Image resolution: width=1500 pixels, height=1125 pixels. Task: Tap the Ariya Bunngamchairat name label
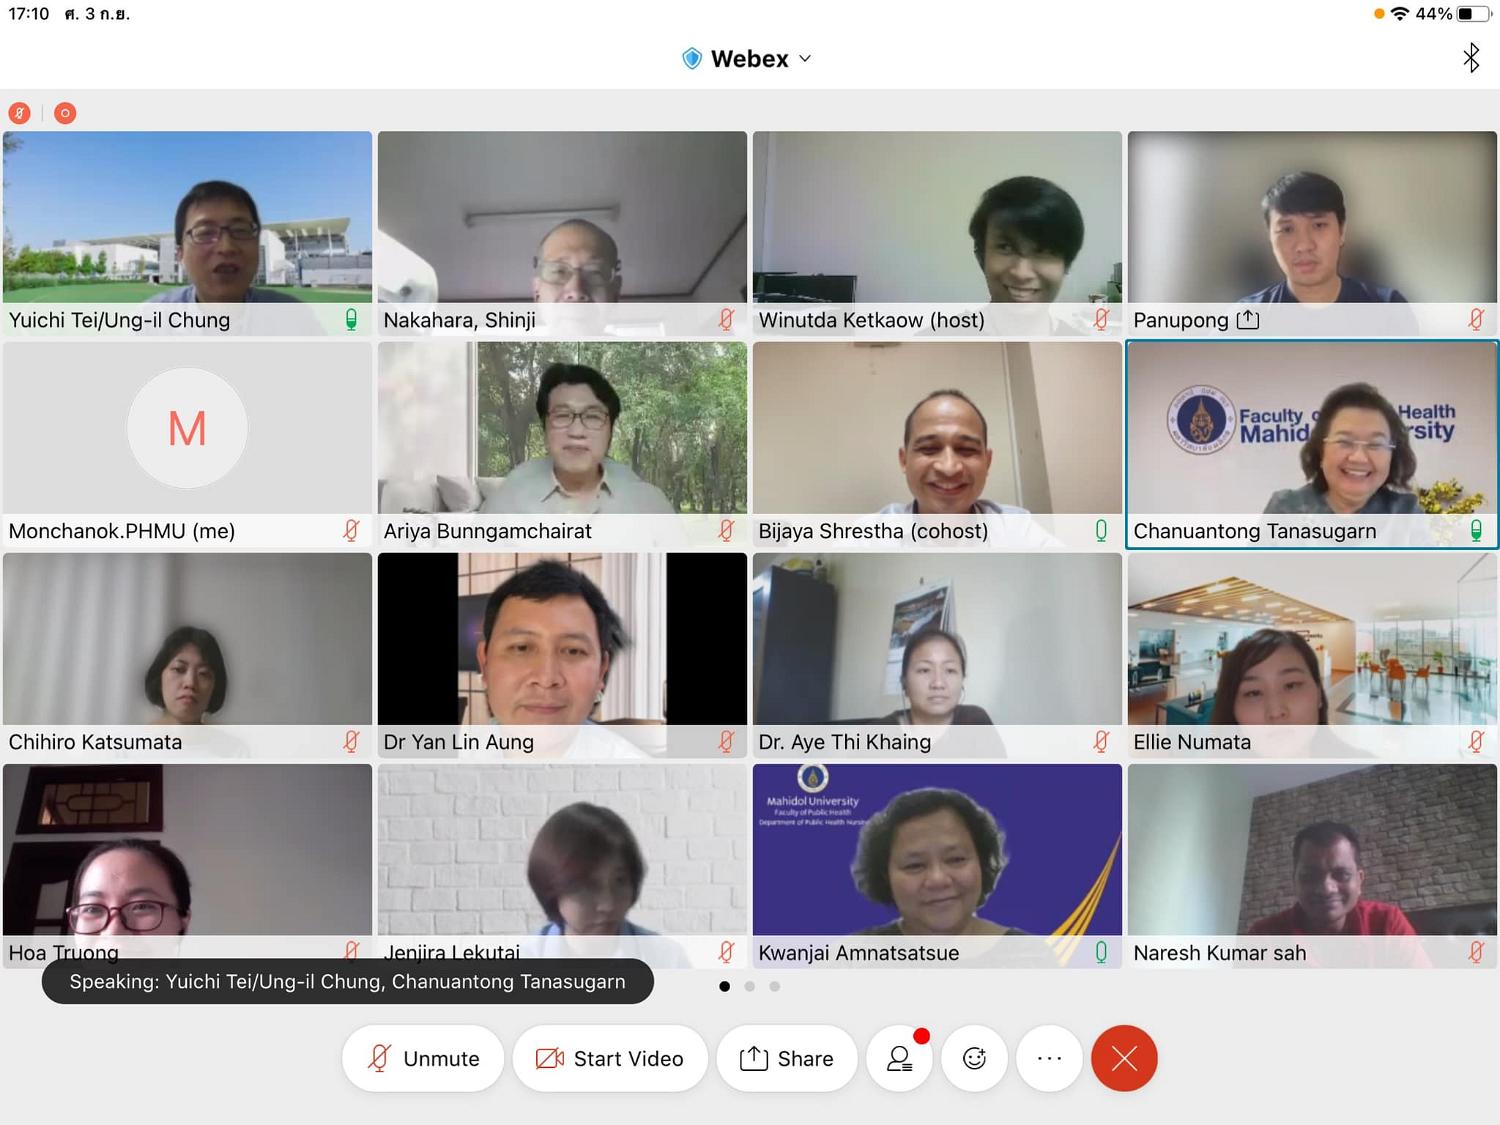488,531
